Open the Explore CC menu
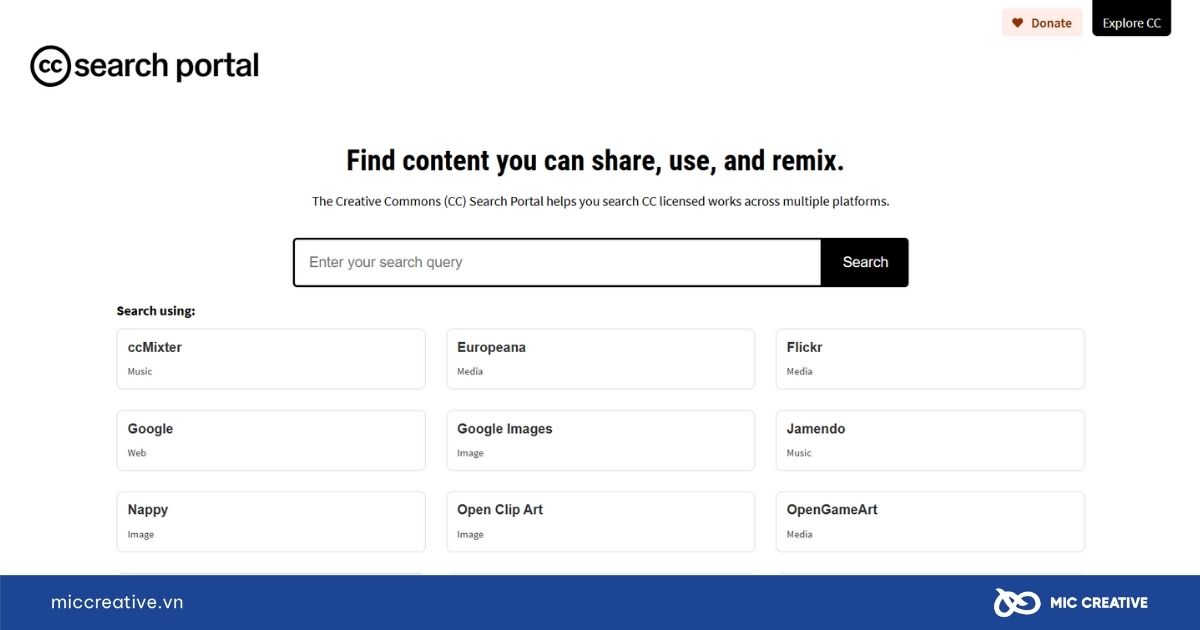Image resolution: width=1200 pixels, height=630 pixels. click(1131, 22)
